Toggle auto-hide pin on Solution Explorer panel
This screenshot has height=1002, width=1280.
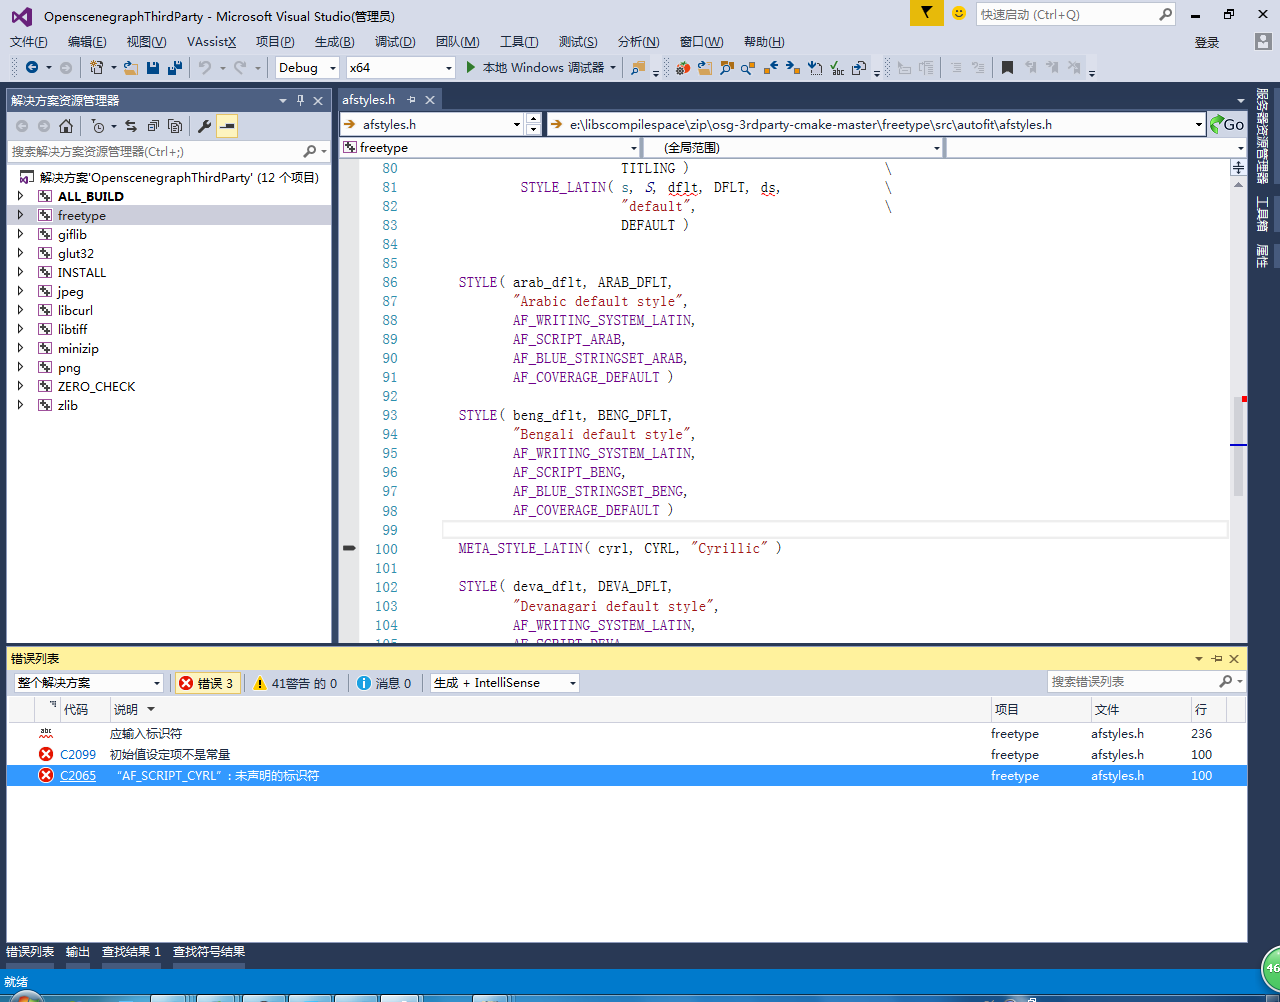301,100
